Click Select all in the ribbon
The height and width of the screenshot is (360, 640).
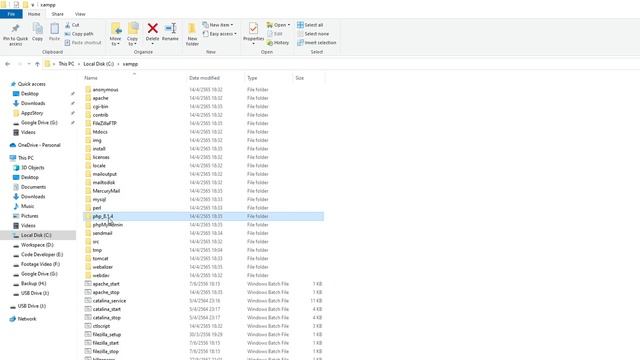[x=310, y=25]
